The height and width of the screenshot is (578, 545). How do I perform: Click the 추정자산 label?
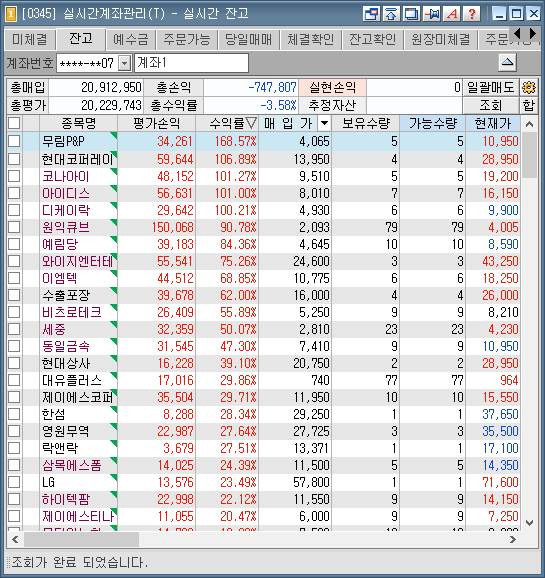(x=333, y=105)
